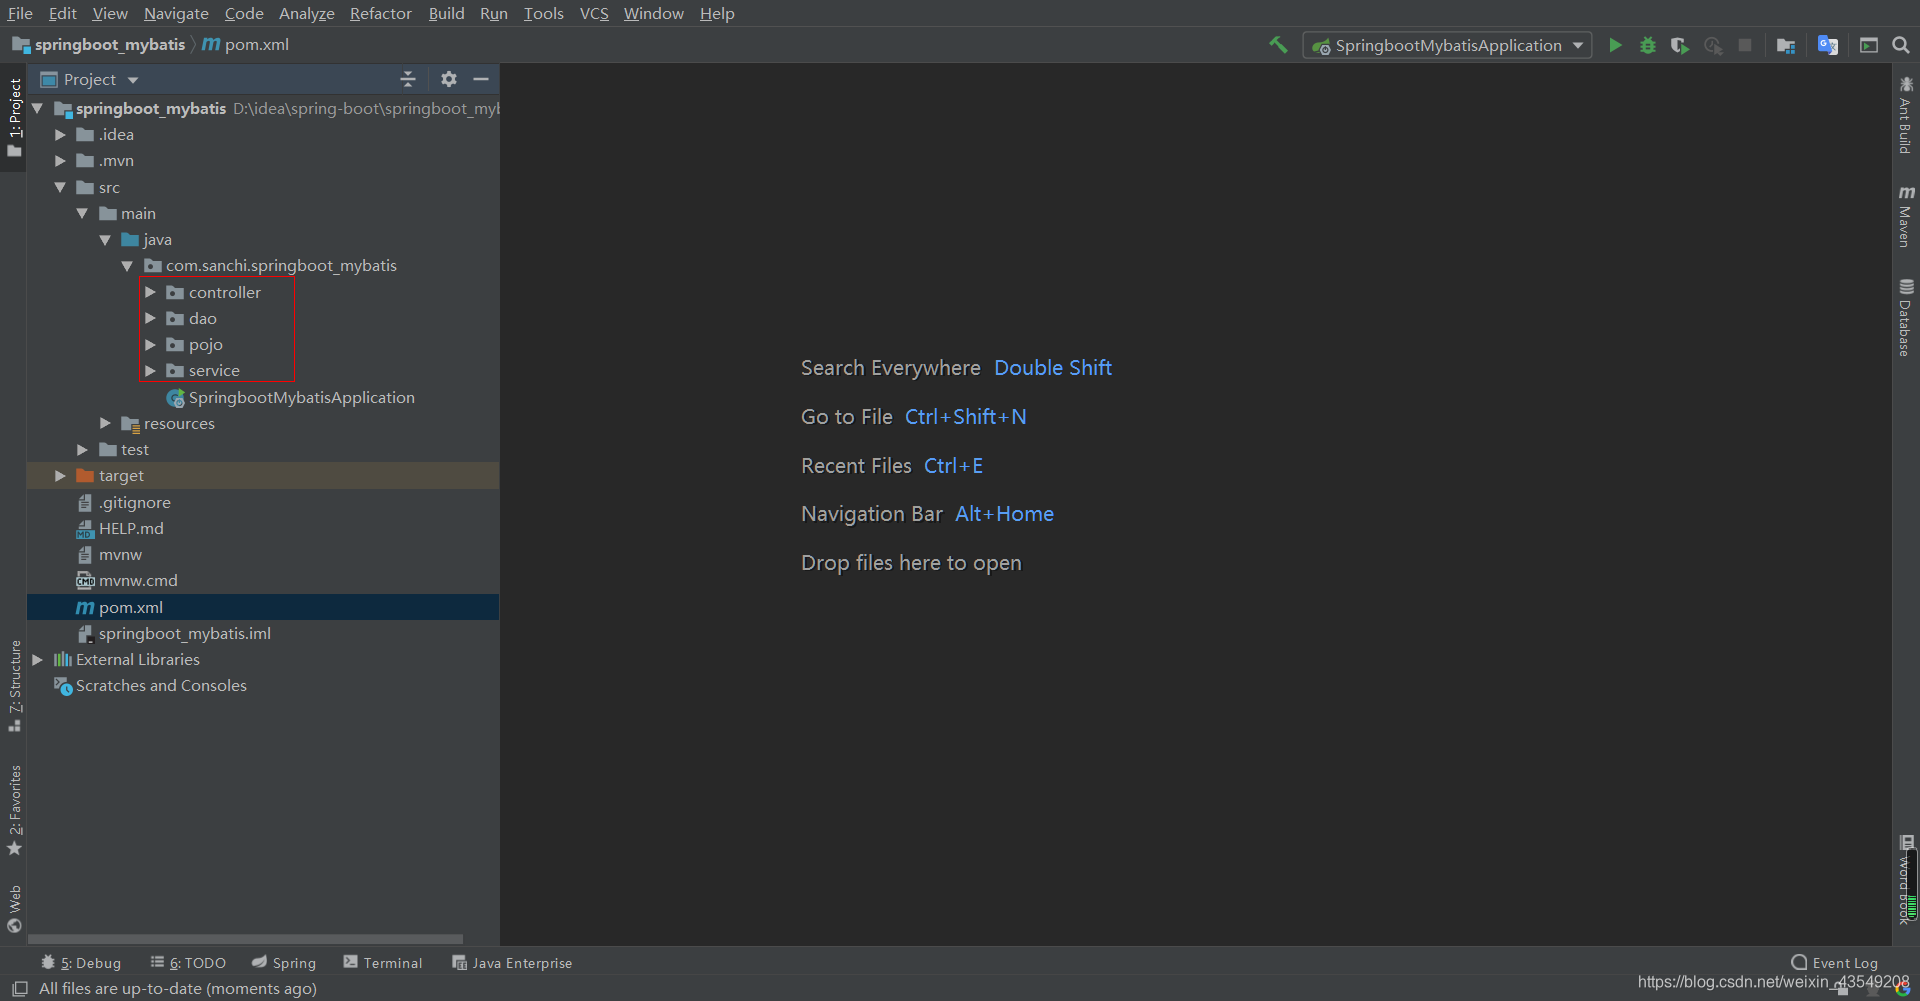This screenshot has height=1001, width=1920.
Task: Open the Run Configuration dropdown SpringbootMybatisApplication
Action: (1447, 45)
